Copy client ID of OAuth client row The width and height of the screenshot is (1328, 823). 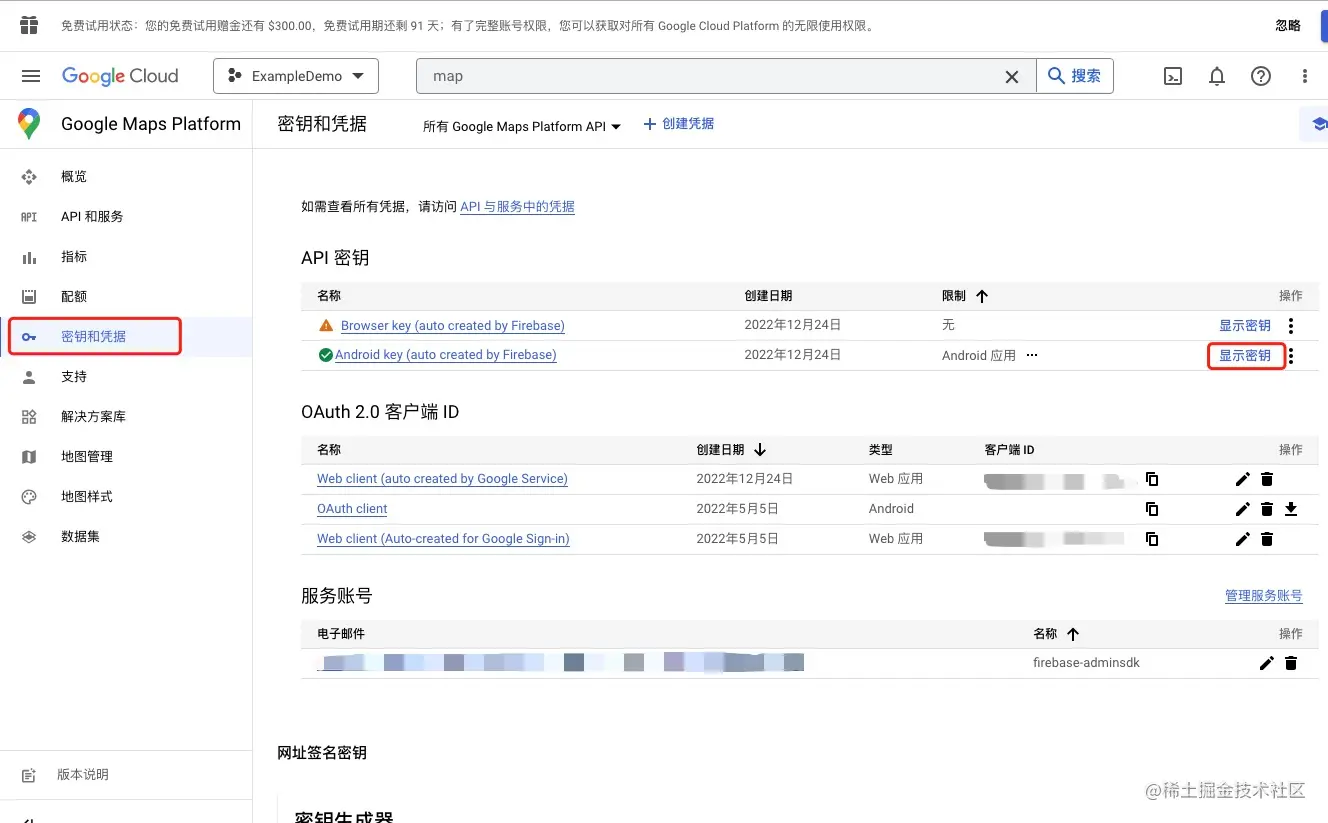click(x=1152, y=509)
